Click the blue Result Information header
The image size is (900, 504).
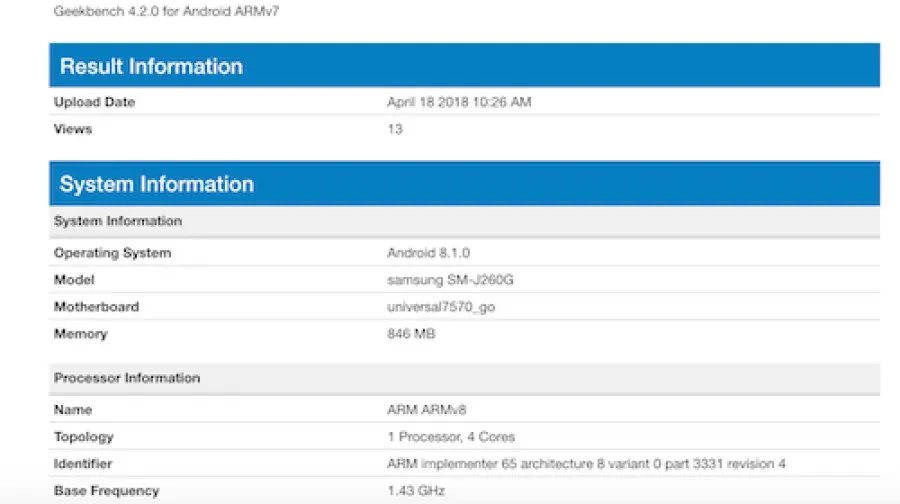tap(151, 66)
